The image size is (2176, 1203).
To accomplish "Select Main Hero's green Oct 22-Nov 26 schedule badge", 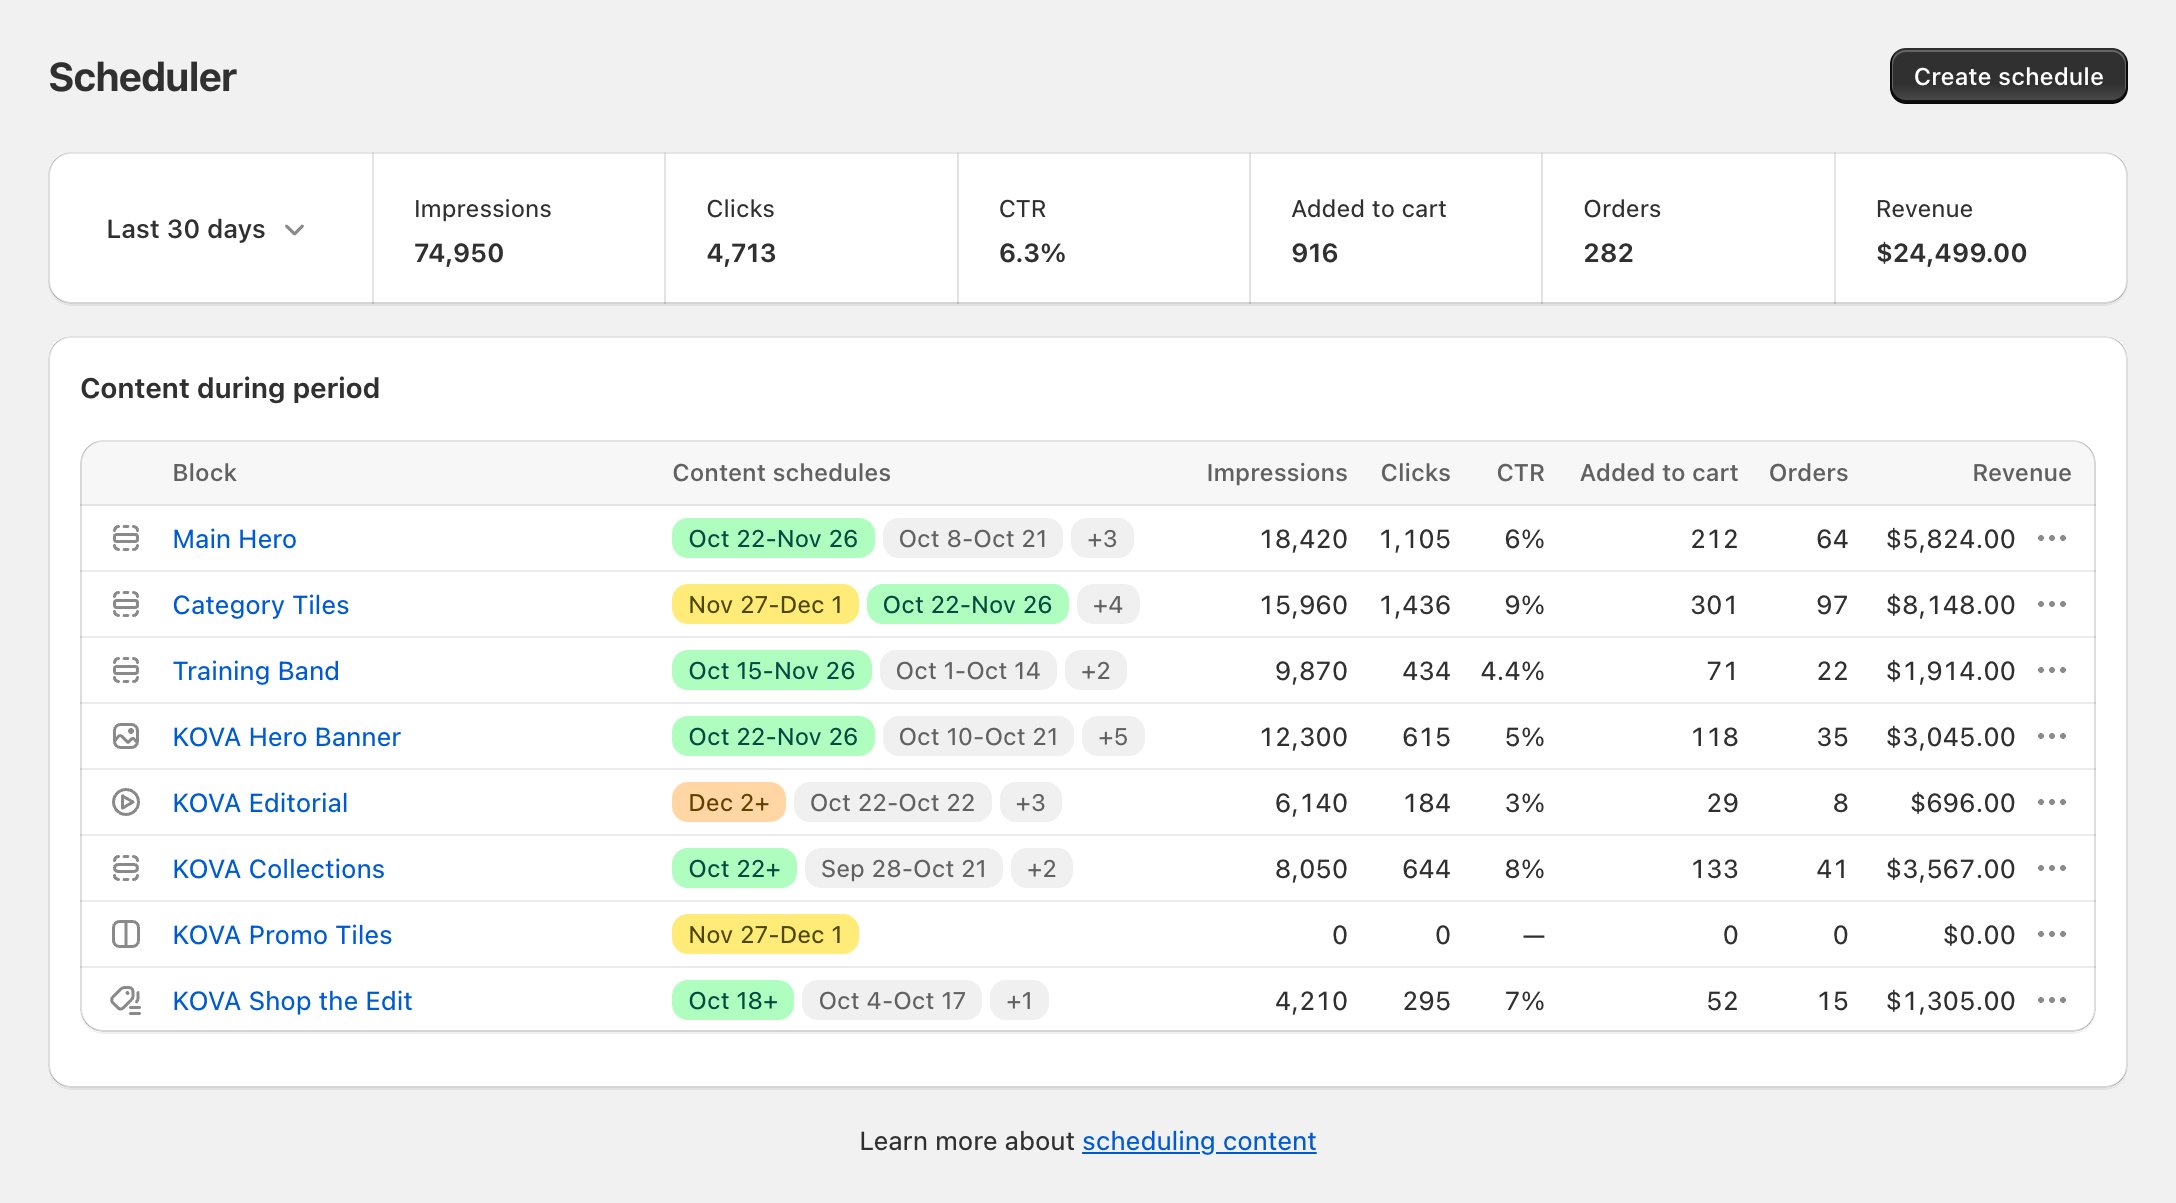I will [773, 539].
